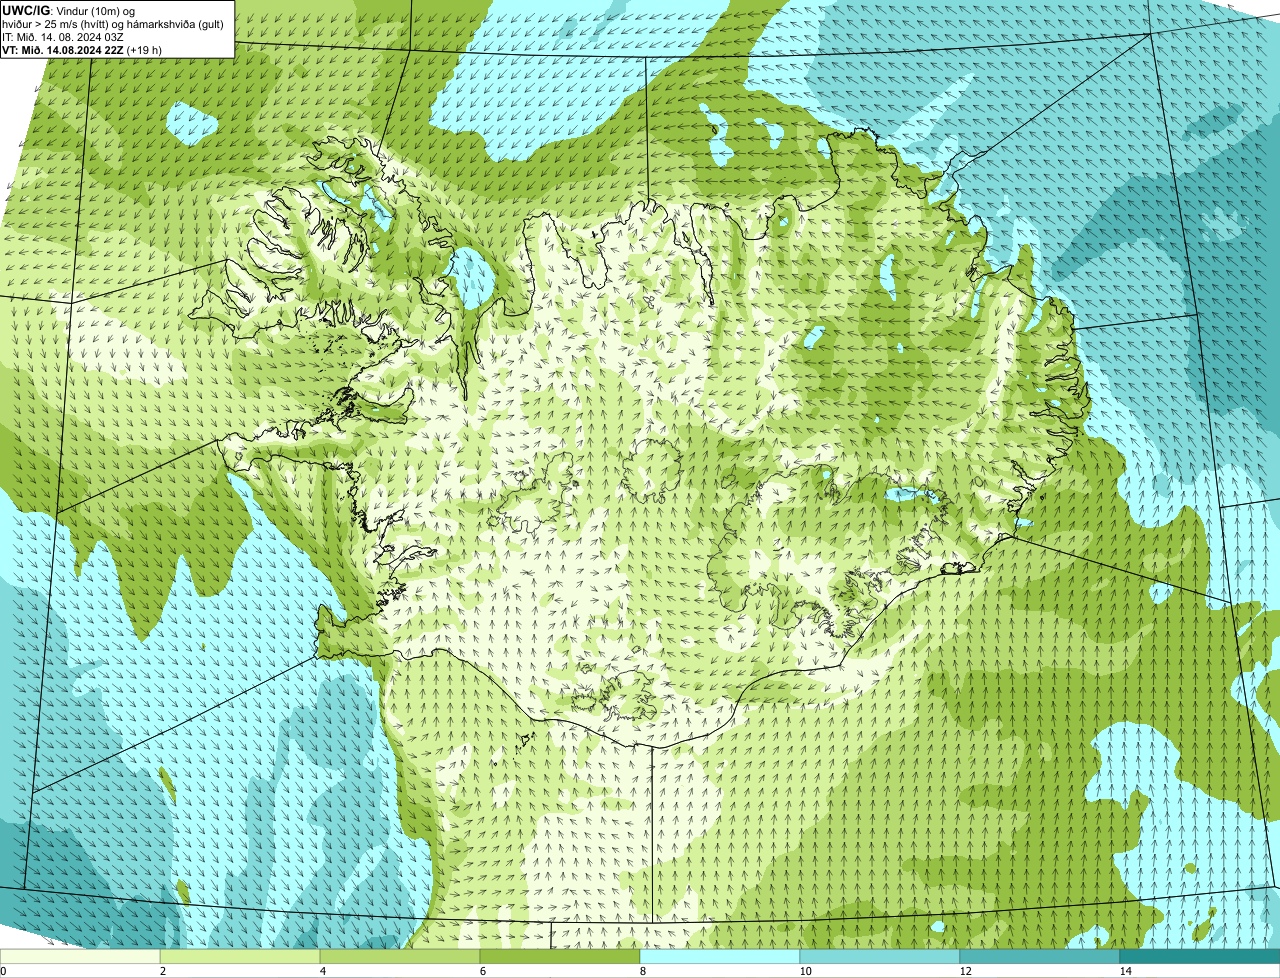
Task: Click the title text "UWC/IG: Vindur (10m) og"
Action: [69, 10]
